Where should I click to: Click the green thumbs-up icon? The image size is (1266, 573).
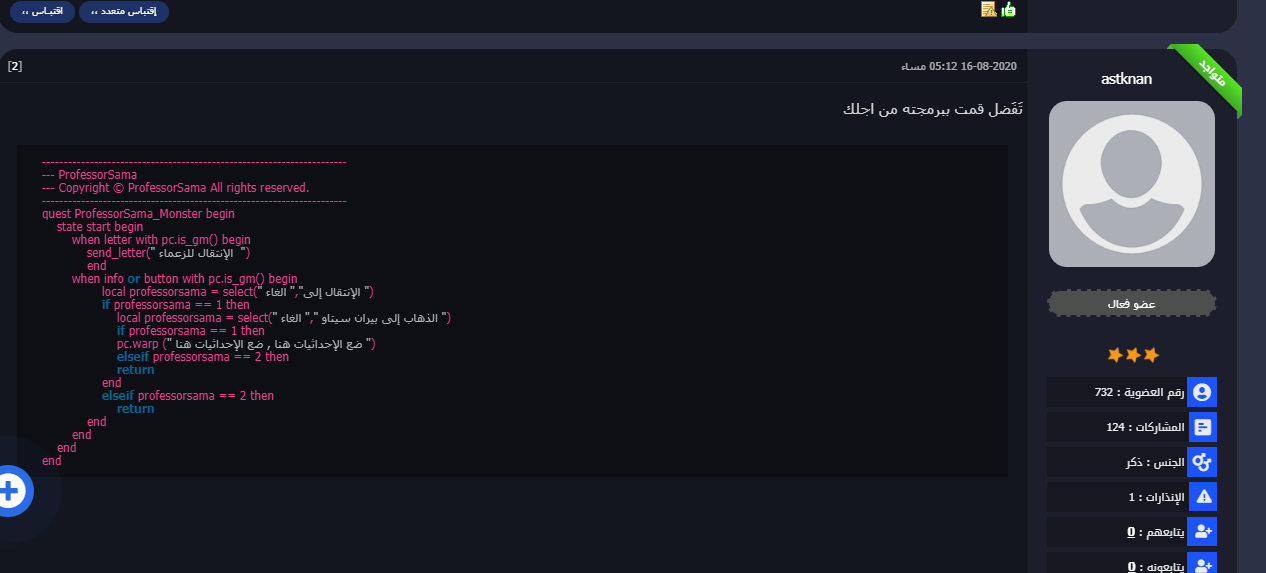point(1008,9)
